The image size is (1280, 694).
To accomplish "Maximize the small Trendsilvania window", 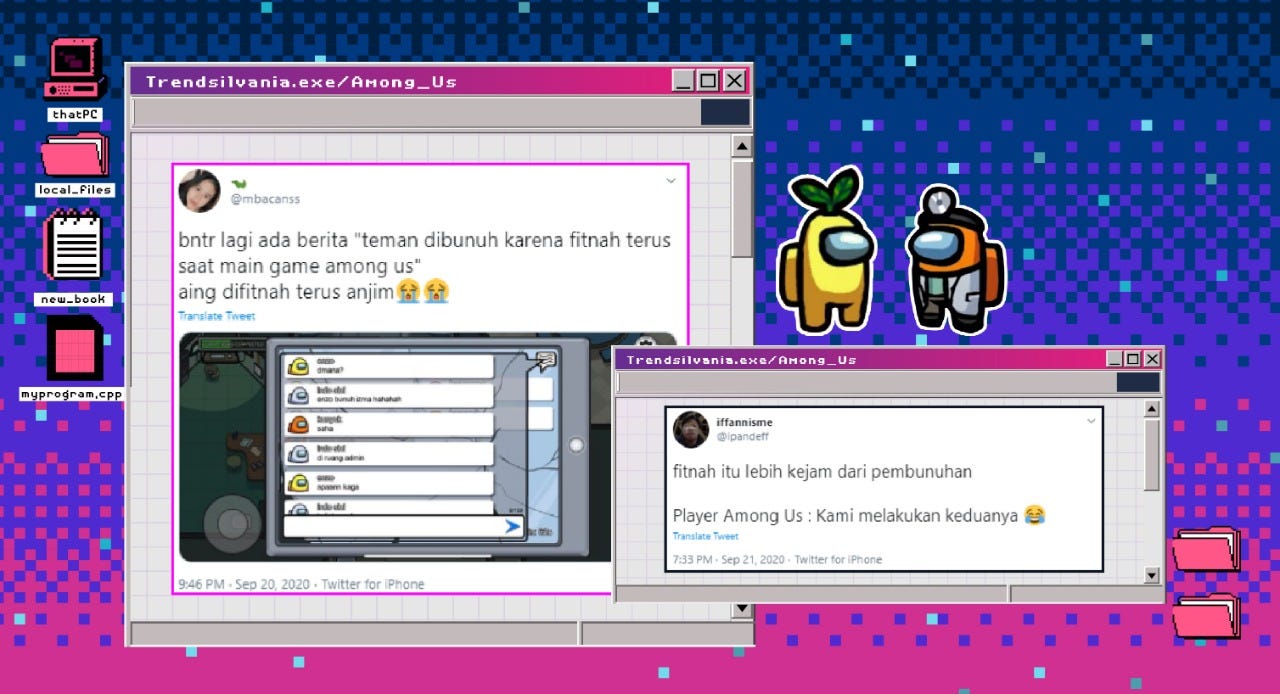I will click(1132, 359).
